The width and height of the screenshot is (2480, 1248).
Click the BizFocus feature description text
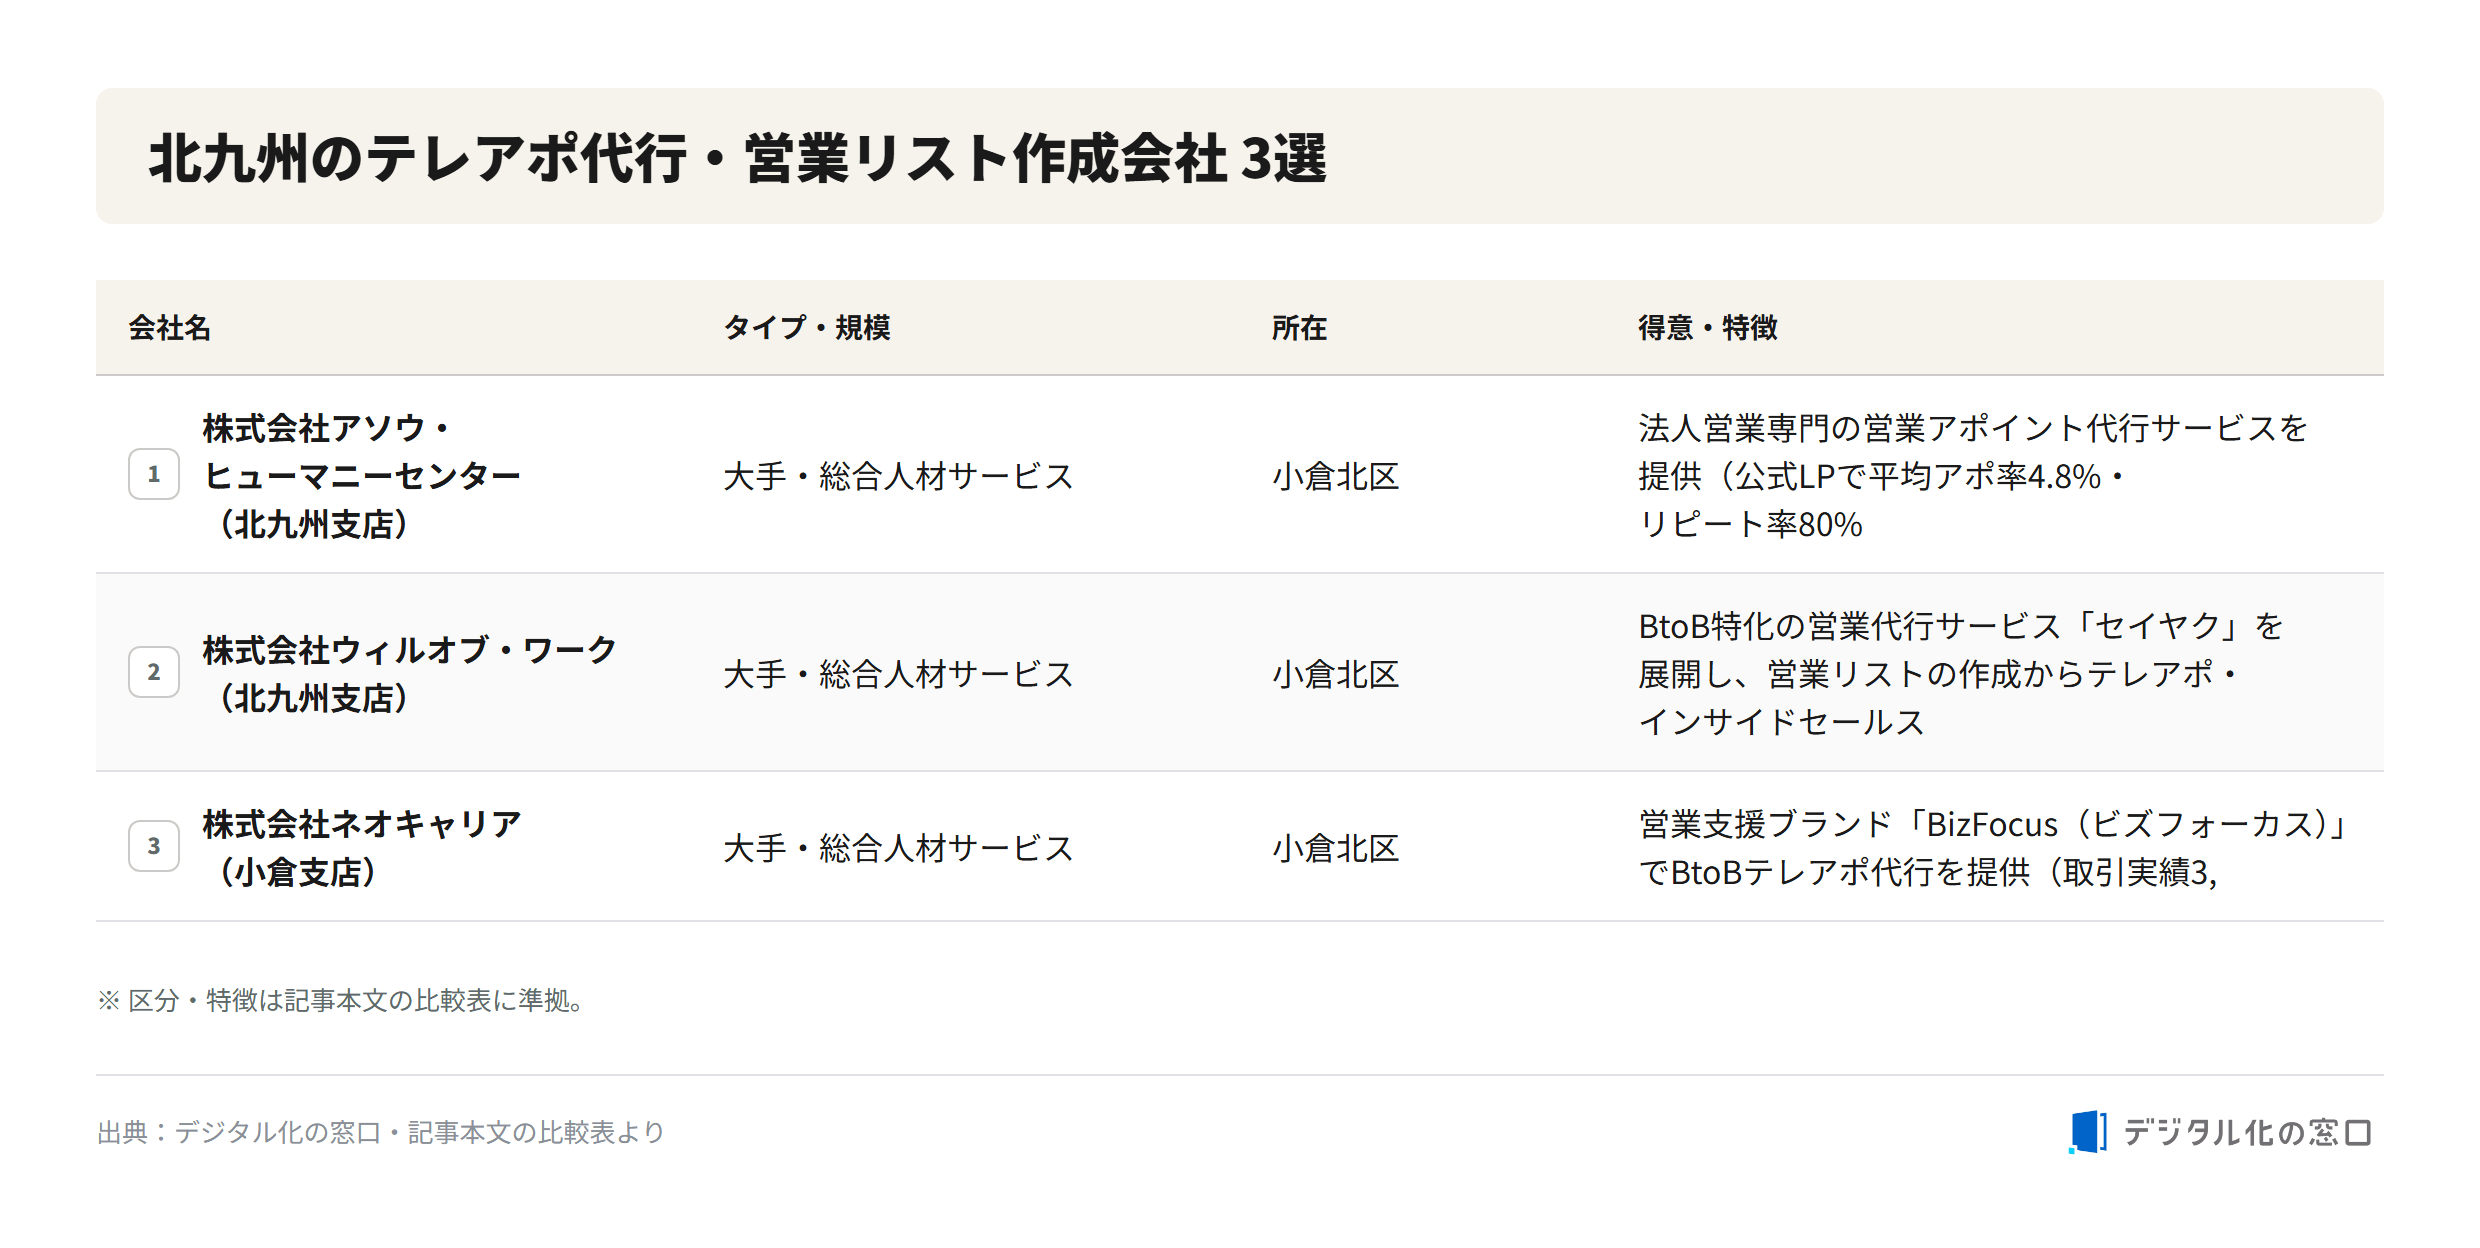point(1994,847)
